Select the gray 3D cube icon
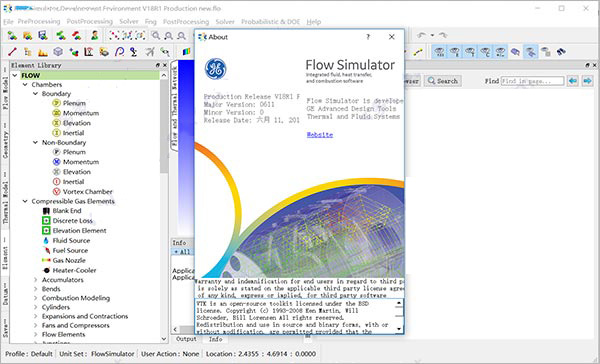Screen dimensions: 600x364 coord(58,51)
